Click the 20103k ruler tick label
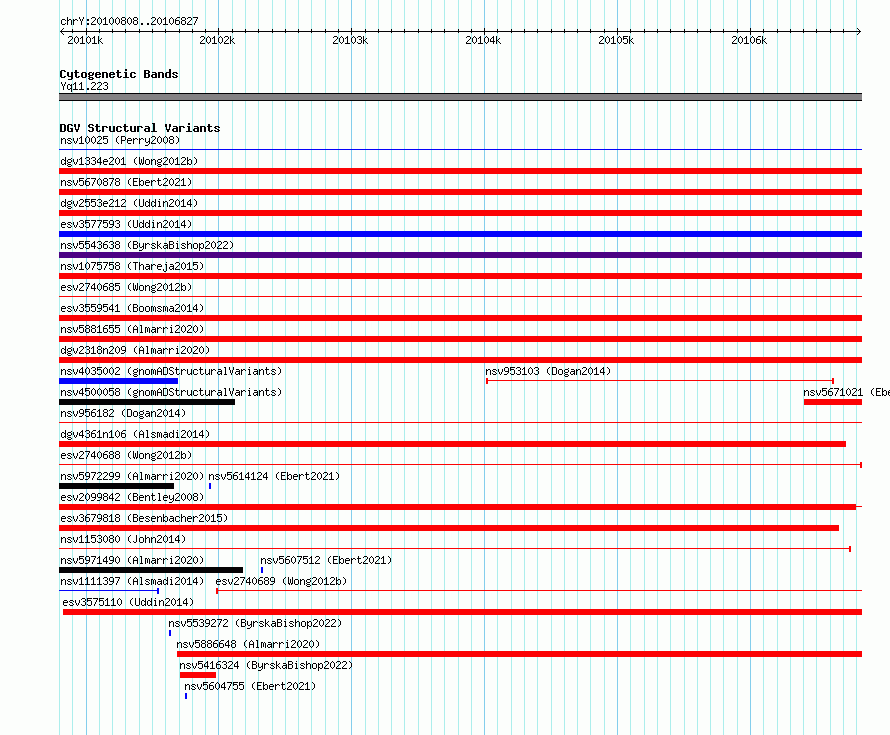 [350, 40]
